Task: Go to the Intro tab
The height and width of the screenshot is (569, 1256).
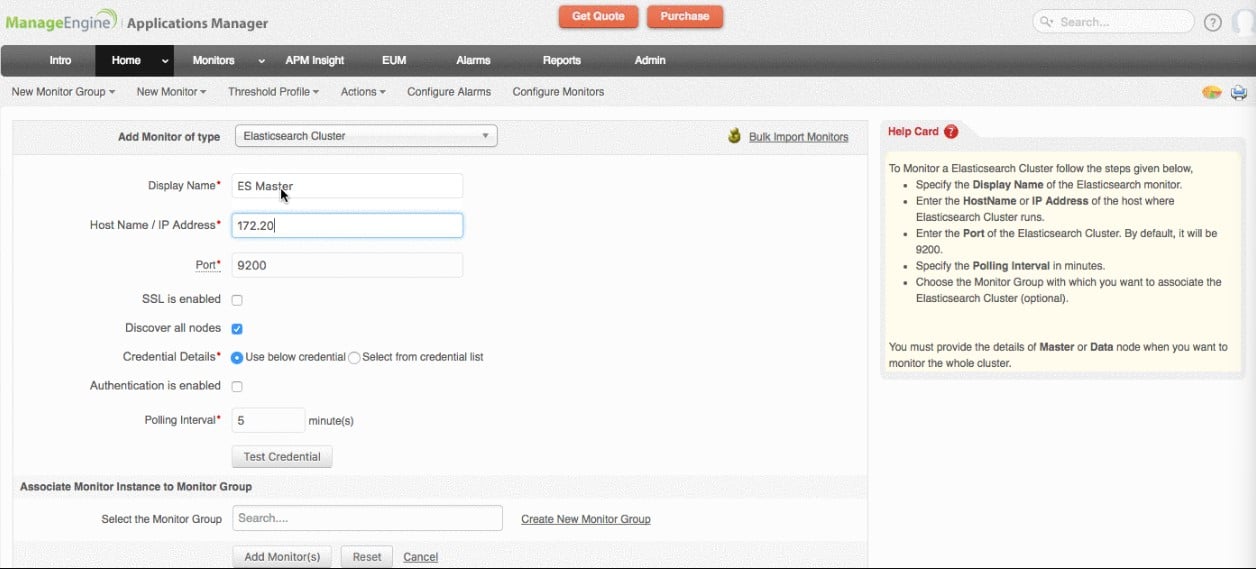Action: (x=61, y=61)
